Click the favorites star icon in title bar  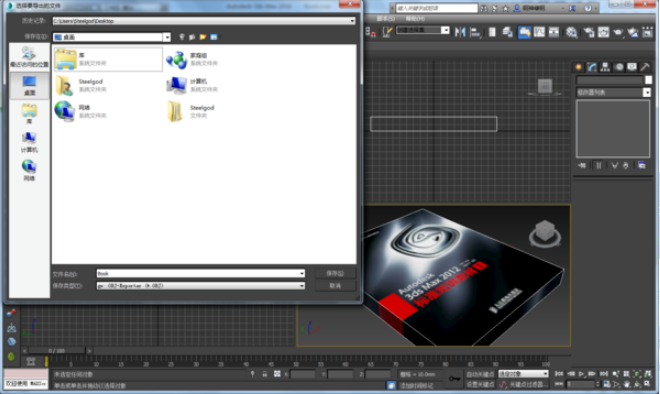[506, 8]
